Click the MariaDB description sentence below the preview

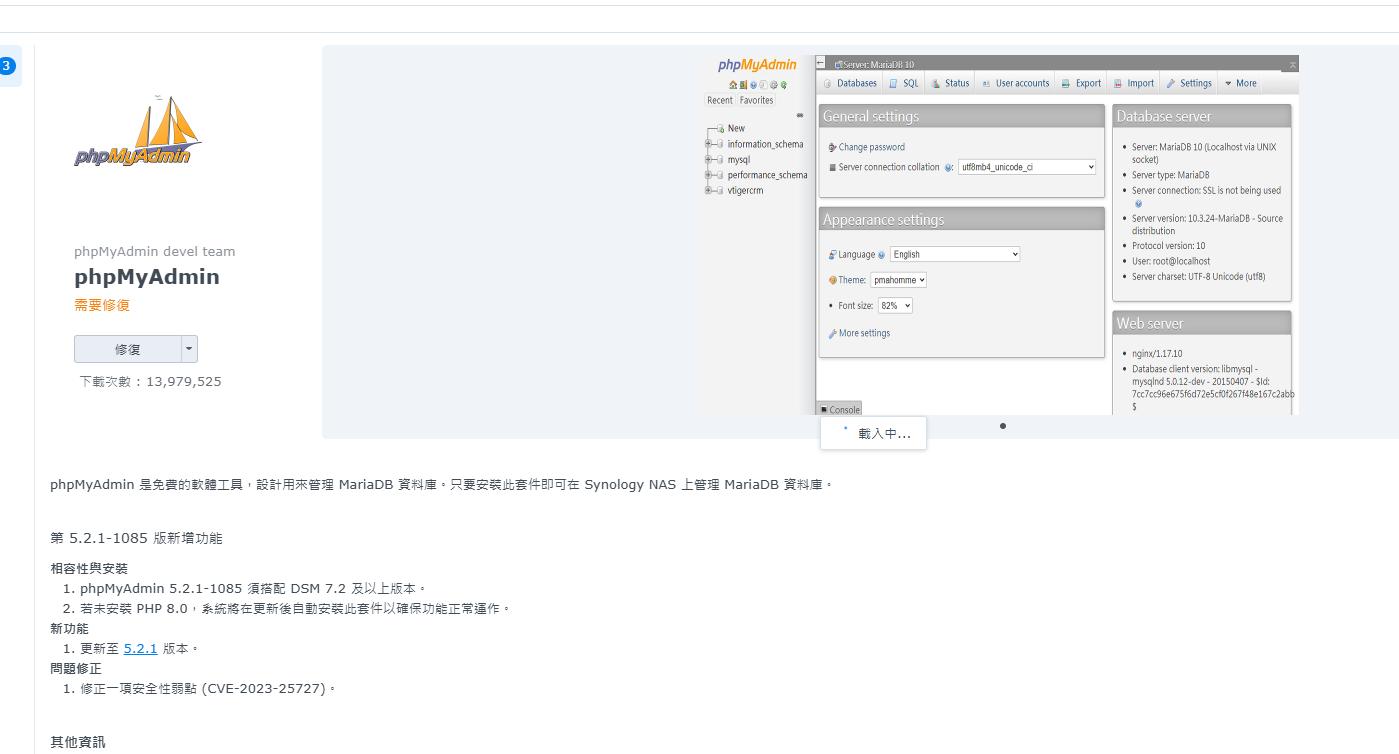[x=442, y=484]
